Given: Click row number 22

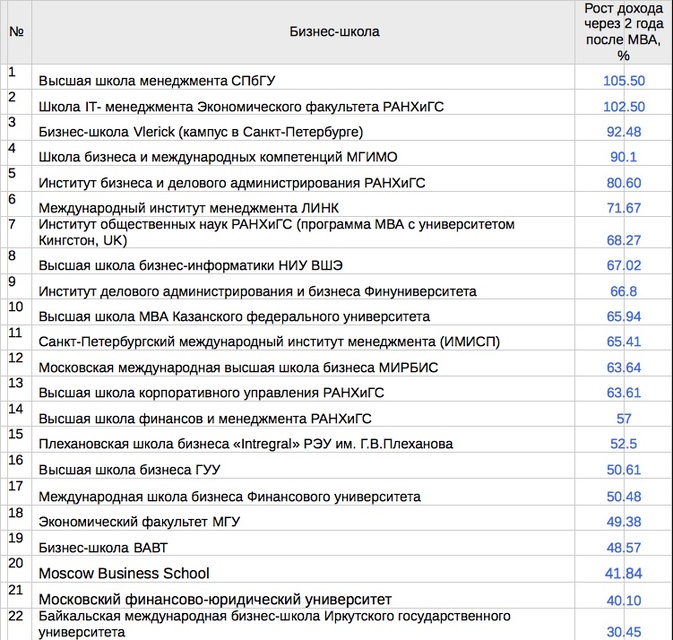Looking at the screenshot, I should click(x=16, y=616).
